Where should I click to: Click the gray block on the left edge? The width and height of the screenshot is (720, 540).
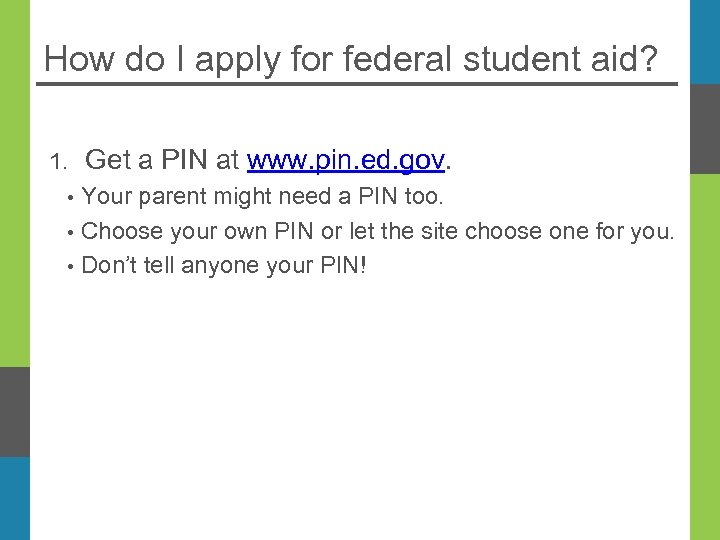[14, 410]
